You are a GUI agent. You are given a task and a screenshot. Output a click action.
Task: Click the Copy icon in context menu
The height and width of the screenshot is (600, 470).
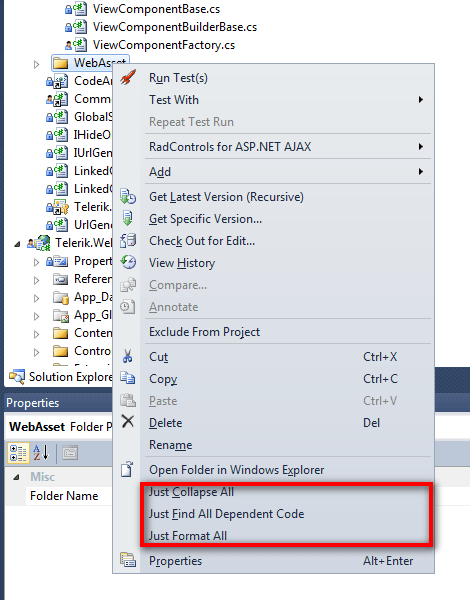click(x=128, y=378)
